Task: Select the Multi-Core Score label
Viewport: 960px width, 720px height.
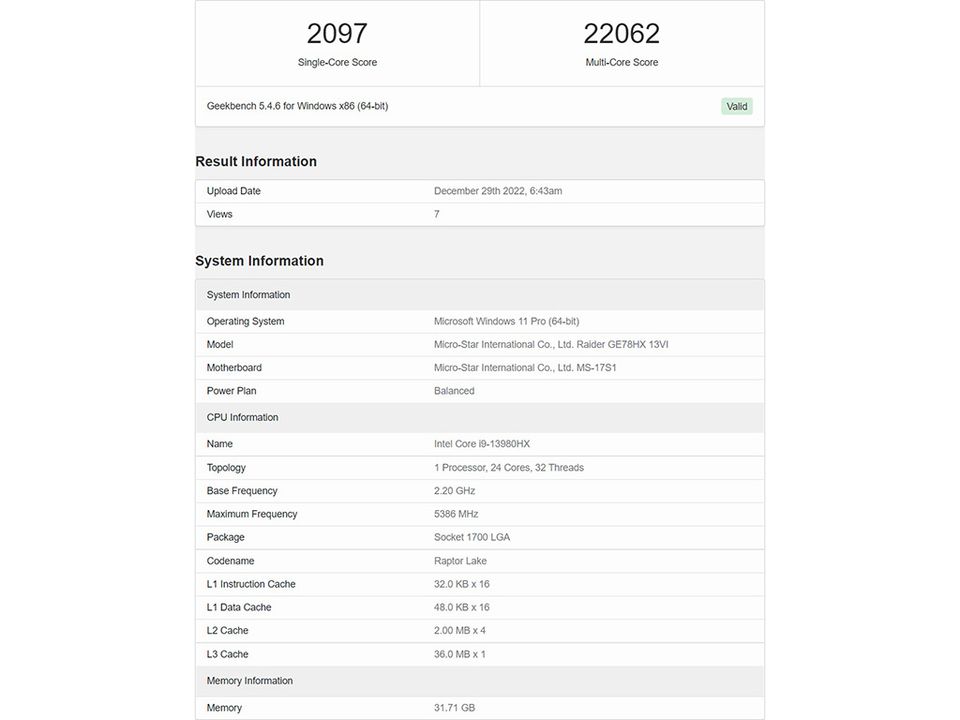Action: [622, 62]
